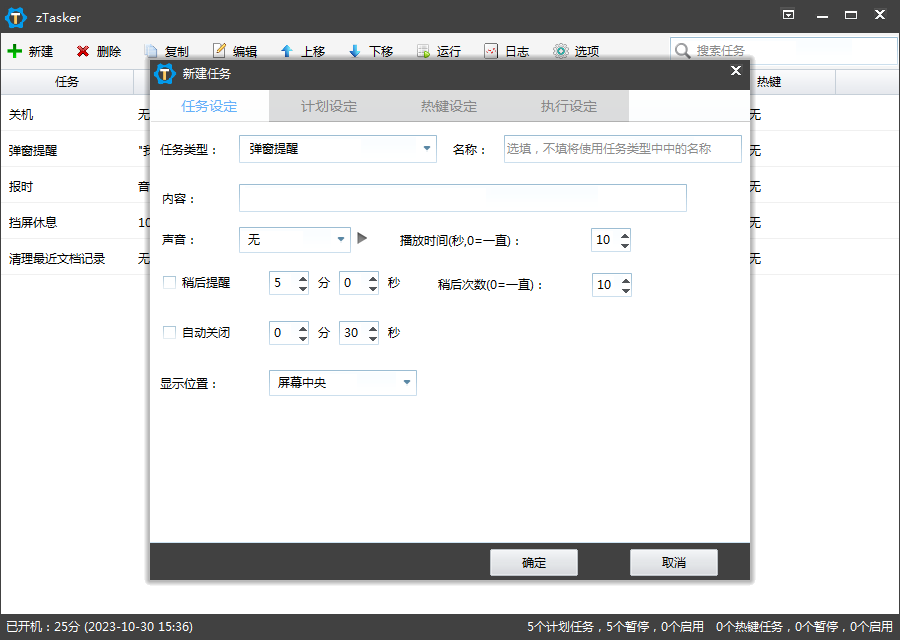
Task: Click the 新建 (New) toolbar icon
Action: pyautogui.click(x=15, y=51)
